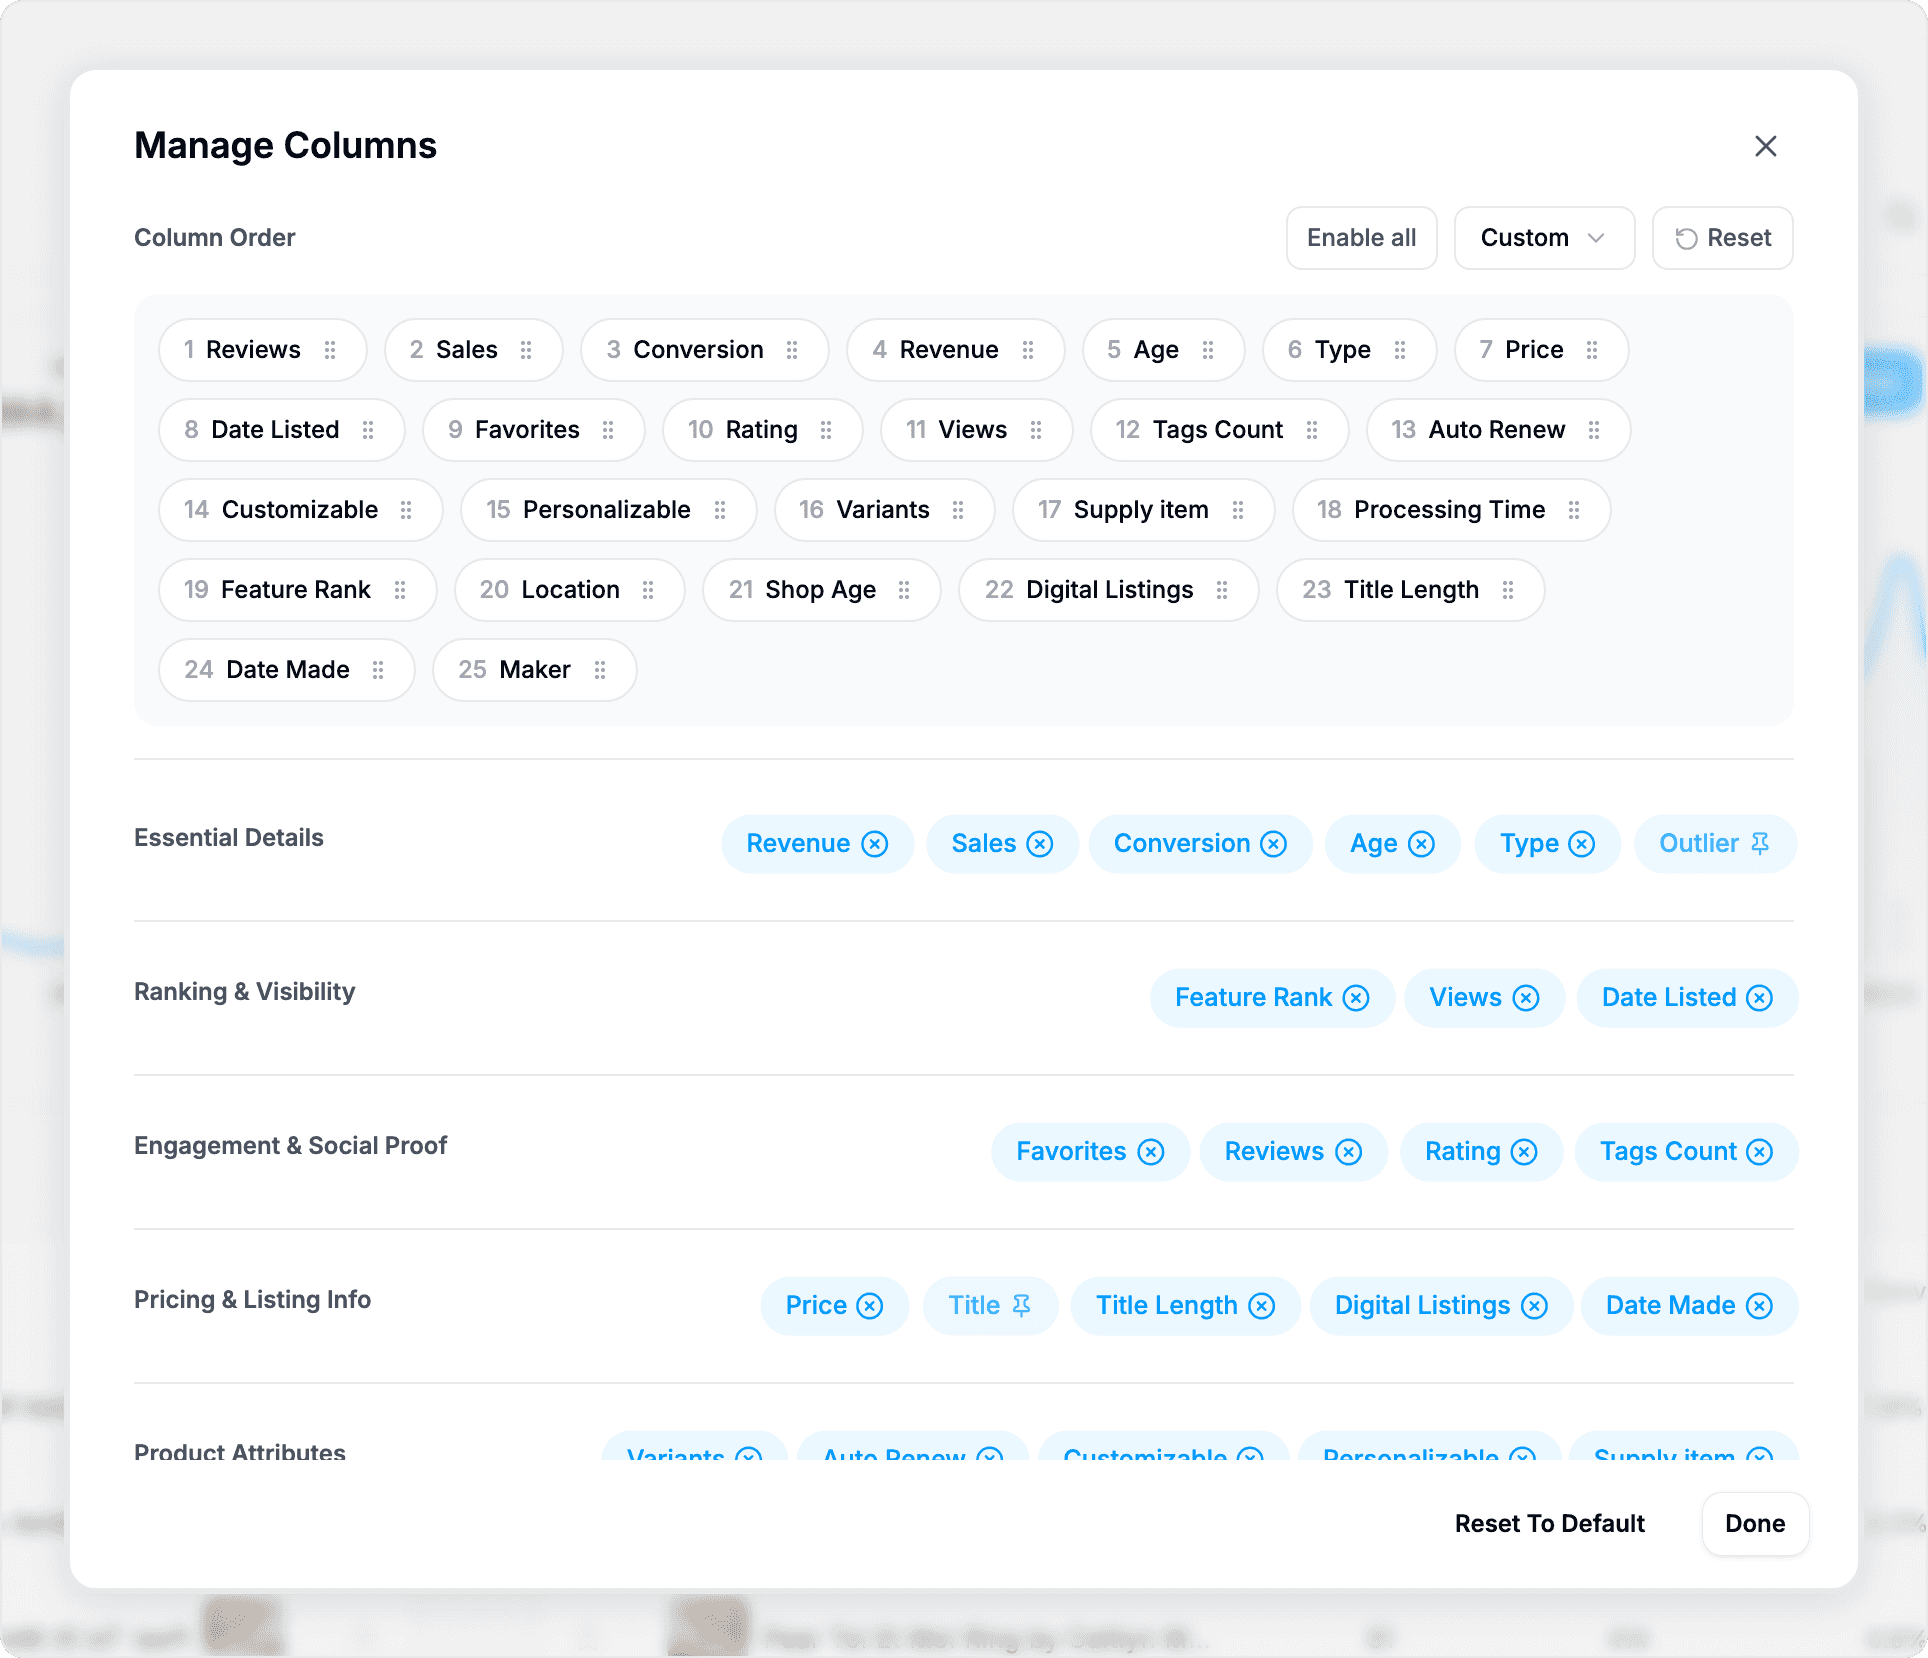Click Reset To Default
Viewport: 1928px width, 1658px height.
(1549, 1524)
